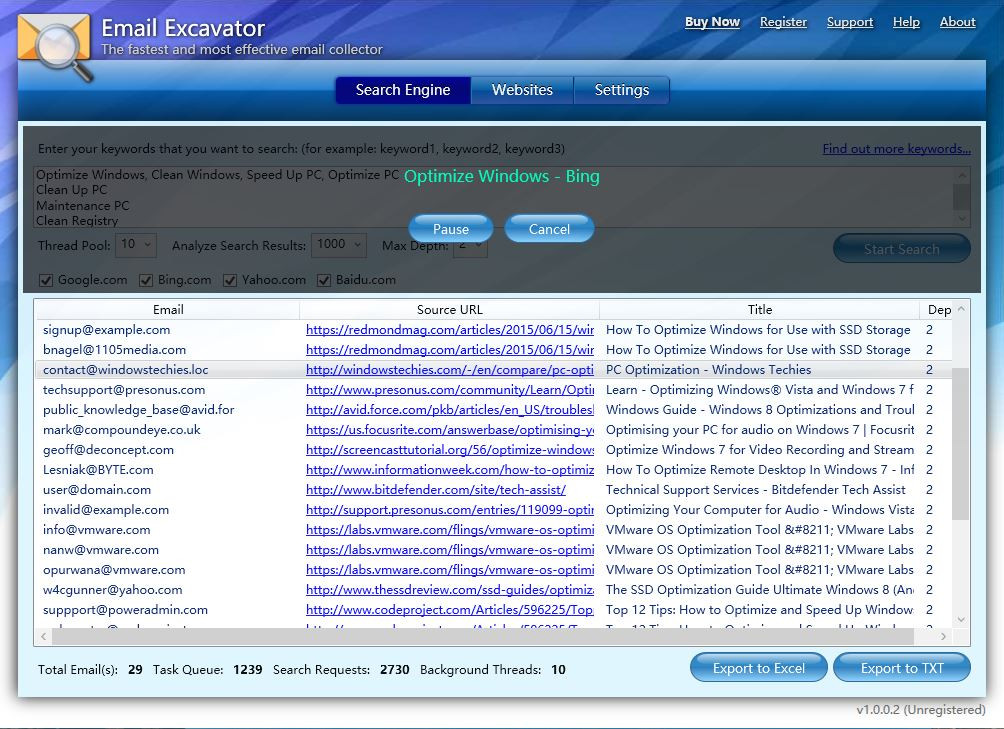1004x729 pixels.
Task: Select the techsupport@presonus.com email
Action: click(x=124, y=390)
